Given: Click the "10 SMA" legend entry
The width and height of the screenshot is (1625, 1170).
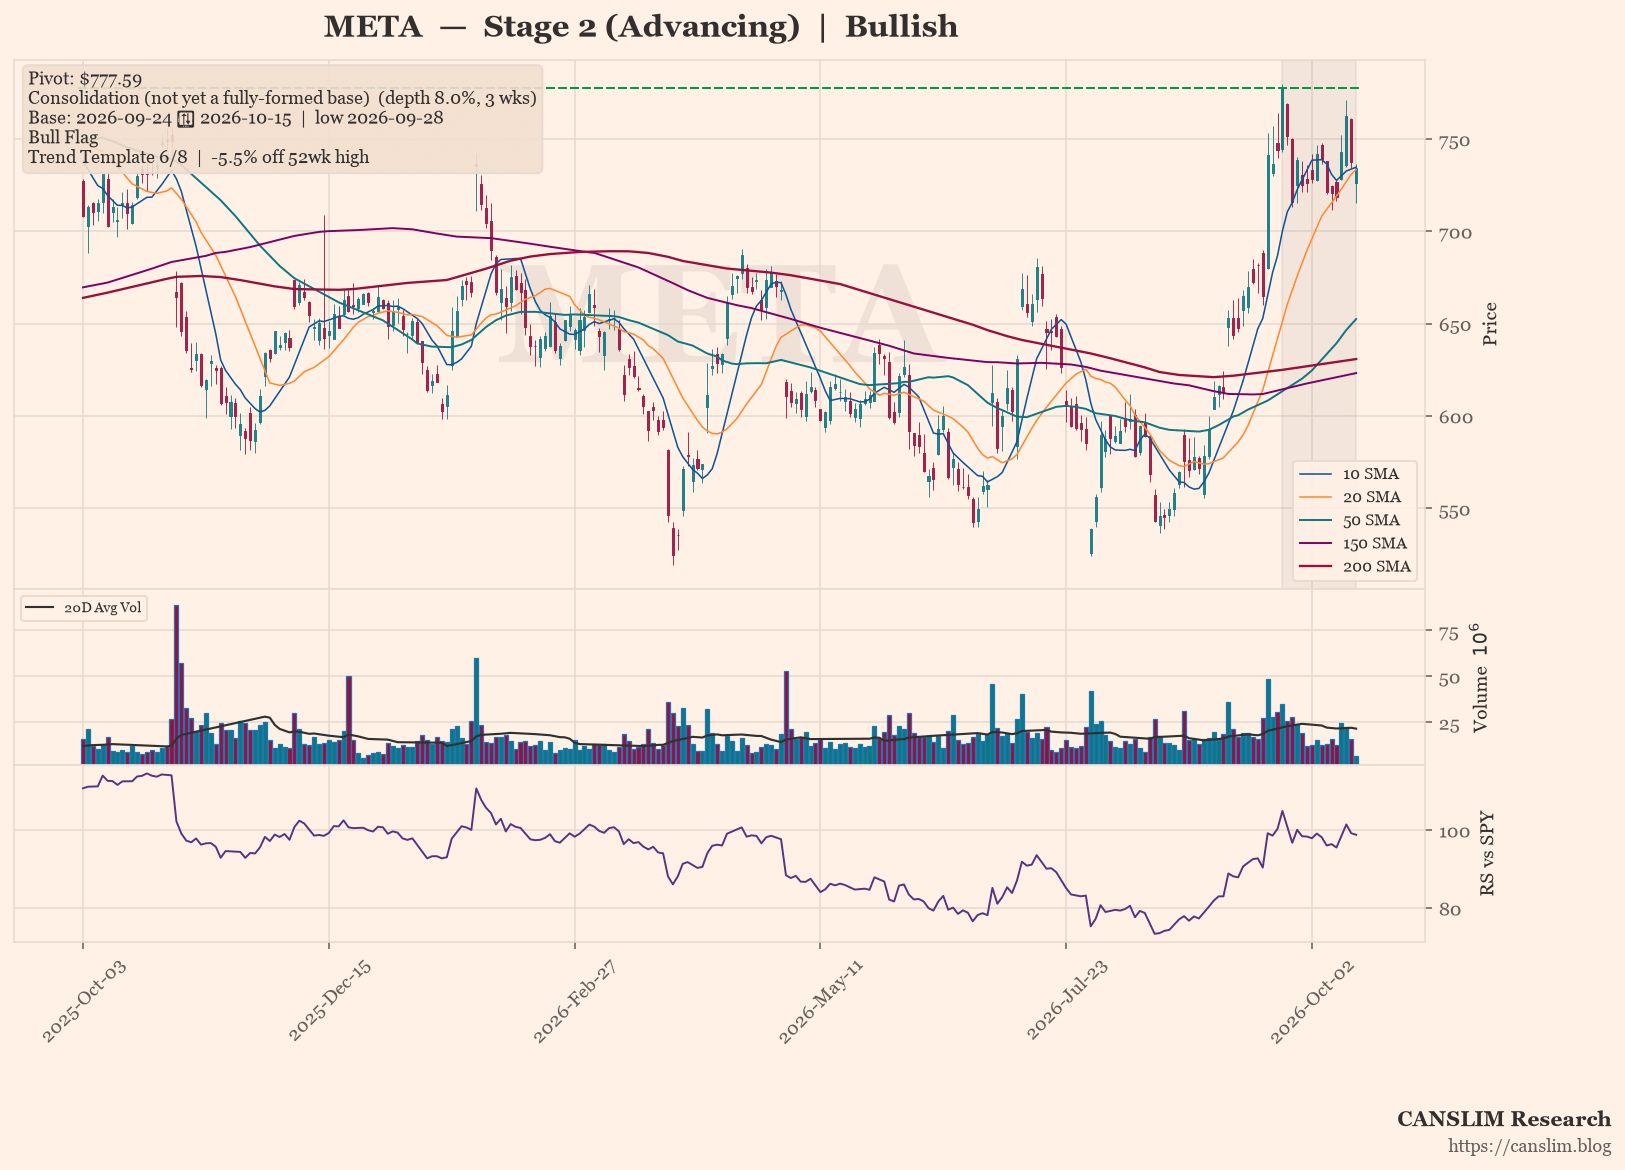Looking at the screenshot, I should 1353,474.
